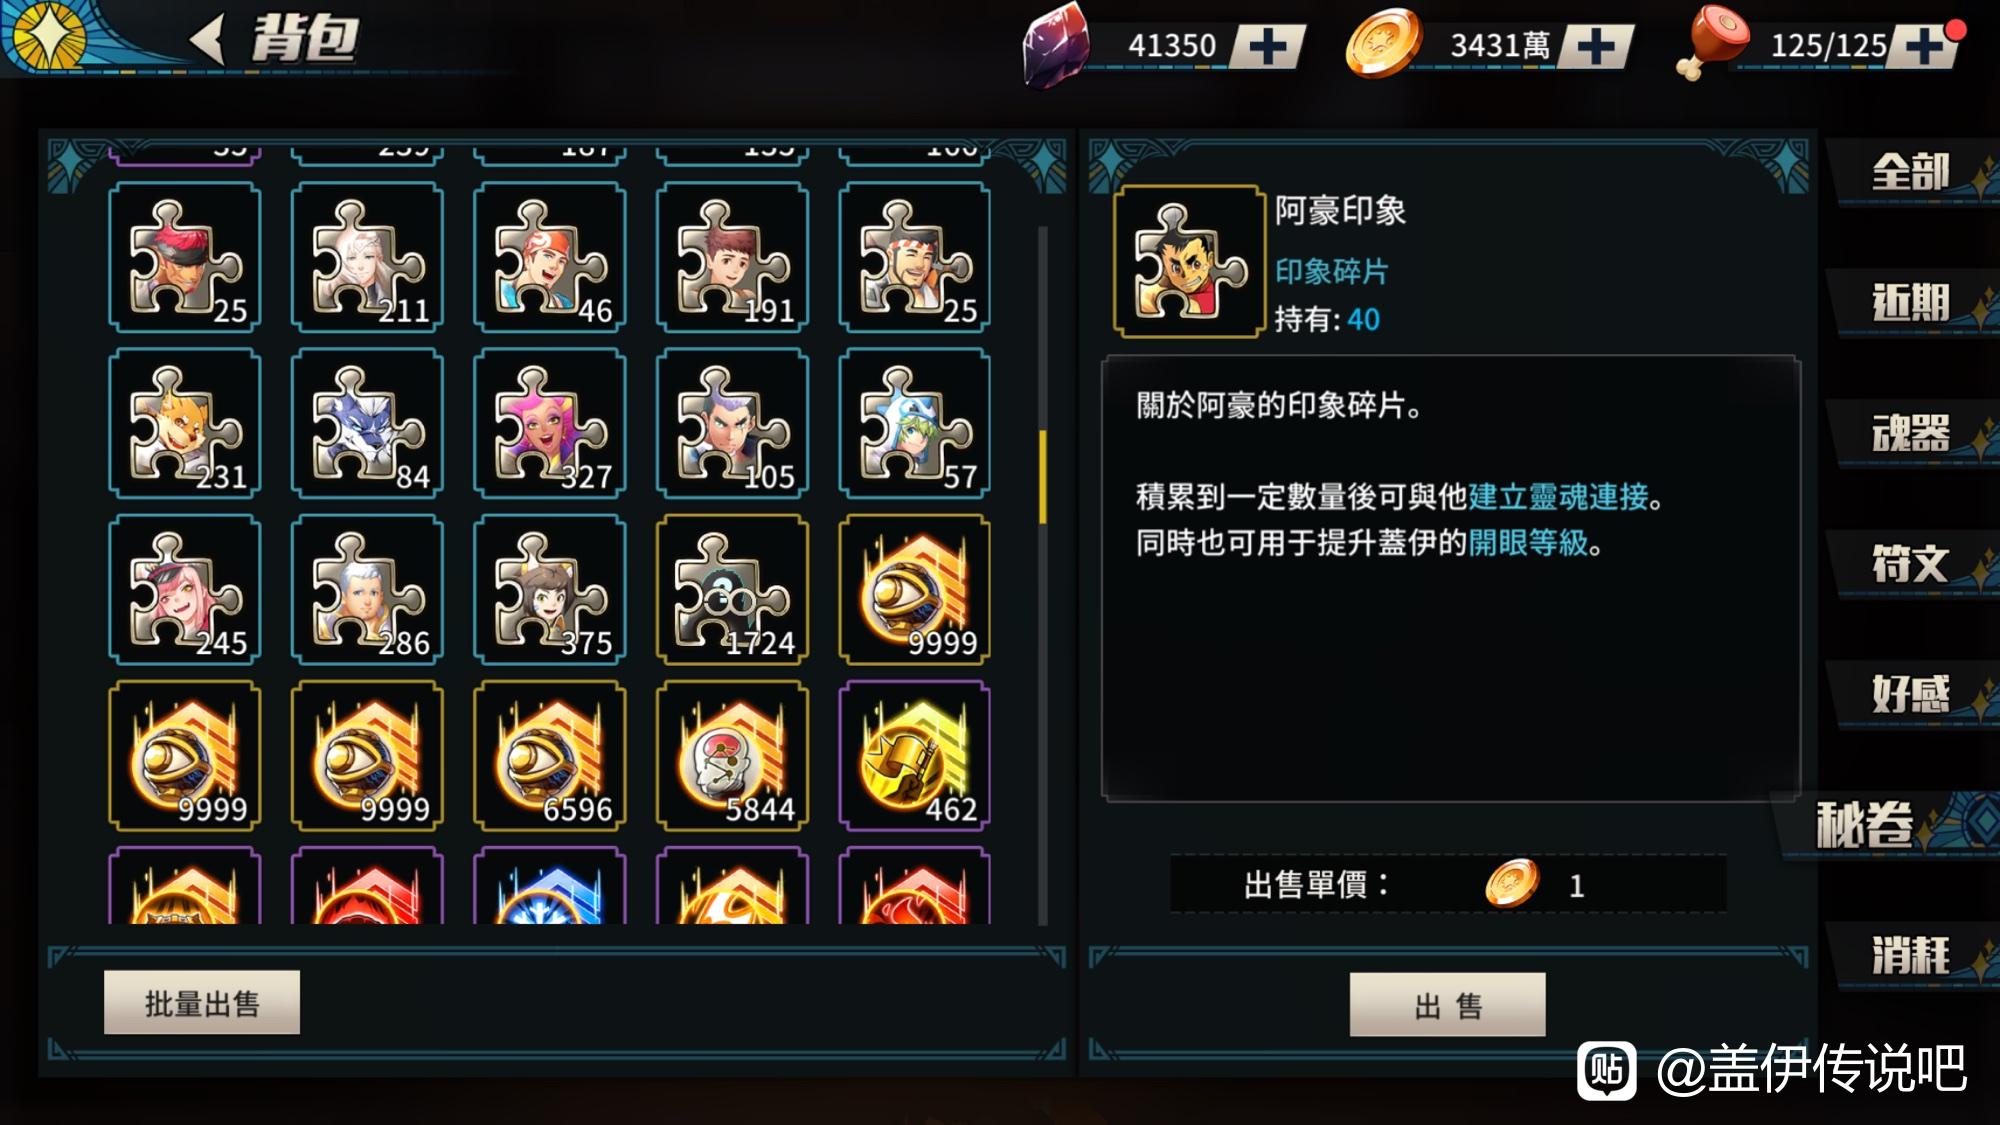Open the 魂器 category tab
This screenshot has width=2000, height=1125.
1911,433
